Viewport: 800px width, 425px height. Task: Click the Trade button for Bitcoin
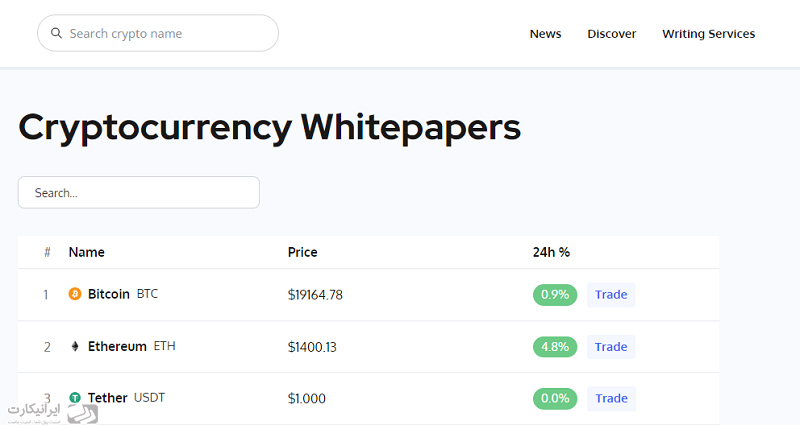[611, 295]
